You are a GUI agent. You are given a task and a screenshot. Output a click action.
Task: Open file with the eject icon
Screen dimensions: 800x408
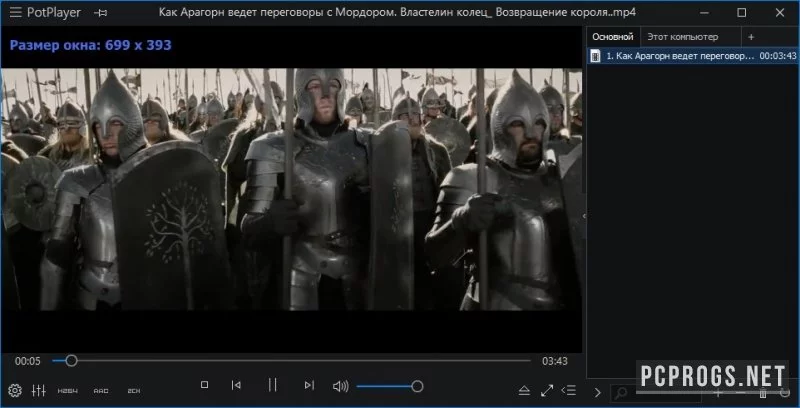point(524,391)
